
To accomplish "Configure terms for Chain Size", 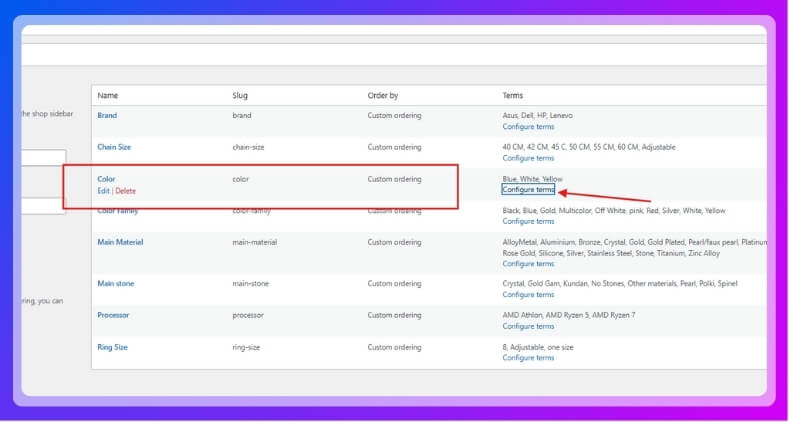I will click(528, 158).
